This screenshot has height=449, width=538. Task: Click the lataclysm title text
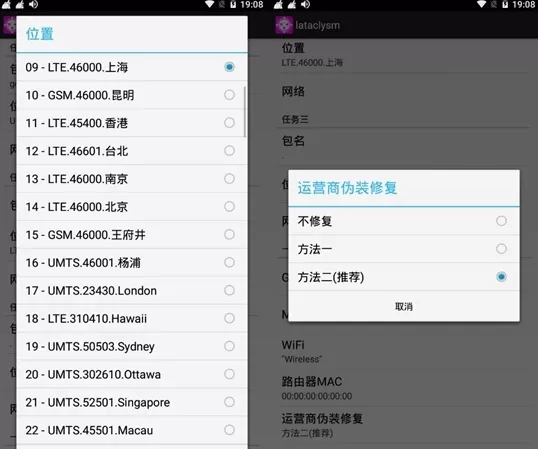[x=317, y=25]
